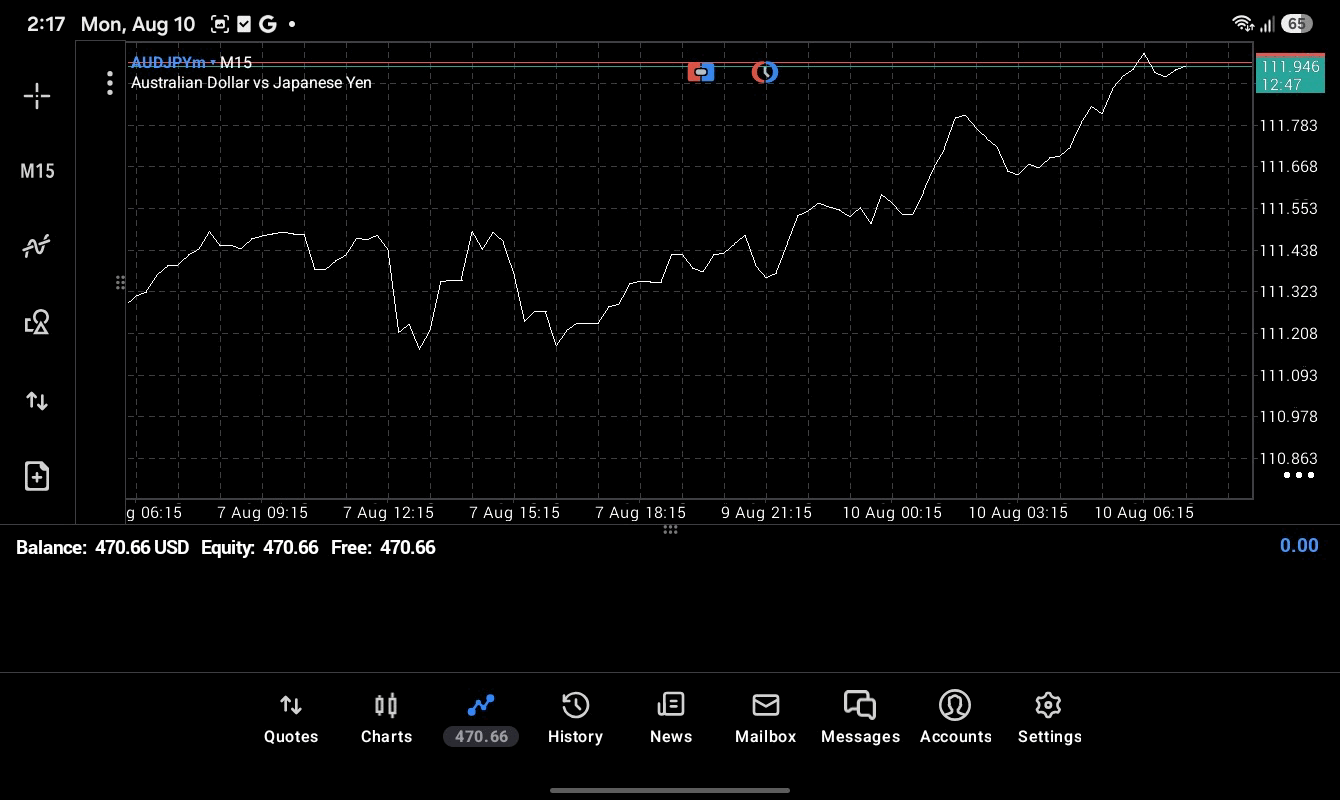Tap the new order document icon
The height and width of the screenshot is (800, 1340).
(x=37, y=476)
